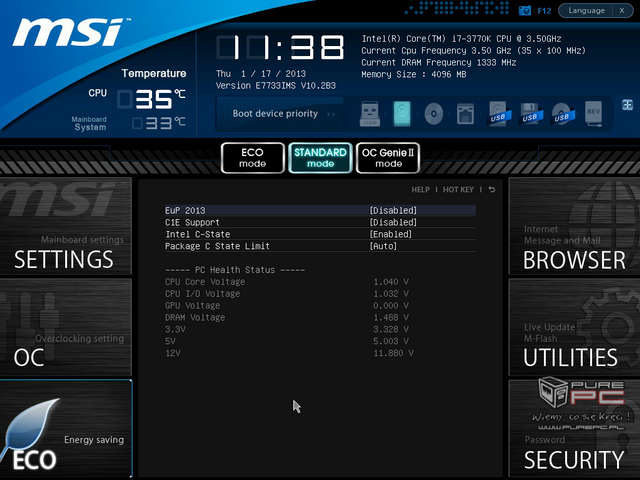Change Package C State Limit Auto value

pos(383,246)
